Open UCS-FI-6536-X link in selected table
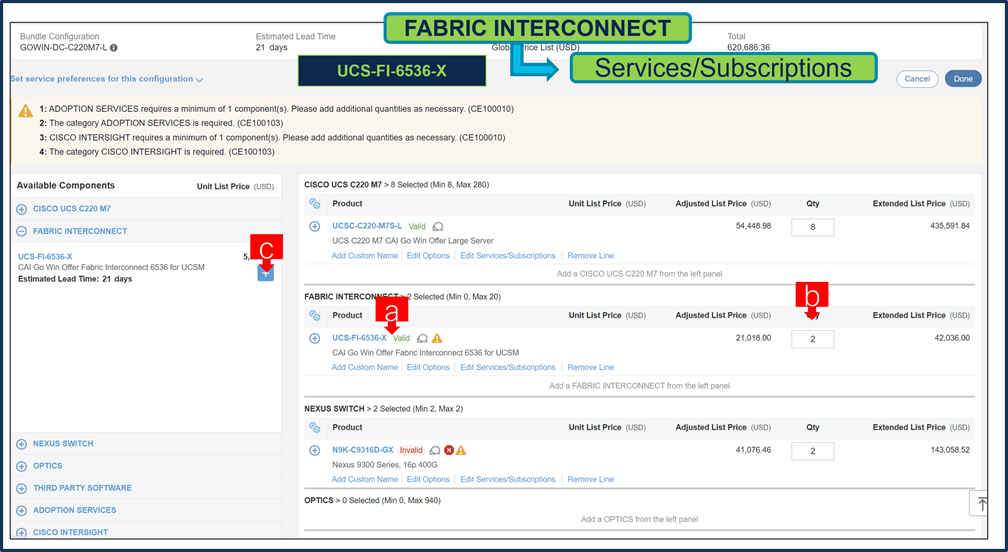This screenshot has height=552, width=1008. pyautogui.click(x=359, y=338)
